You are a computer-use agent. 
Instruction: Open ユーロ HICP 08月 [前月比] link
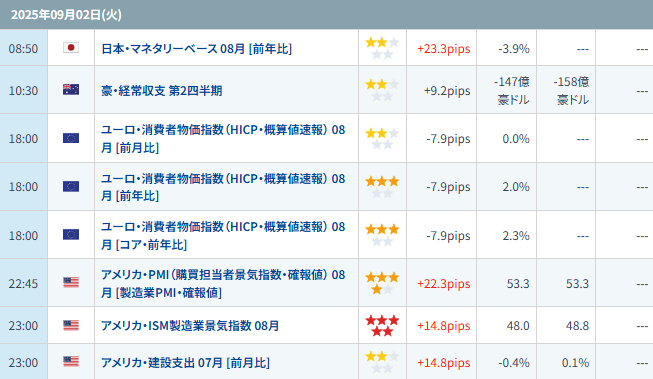[223, 138]
